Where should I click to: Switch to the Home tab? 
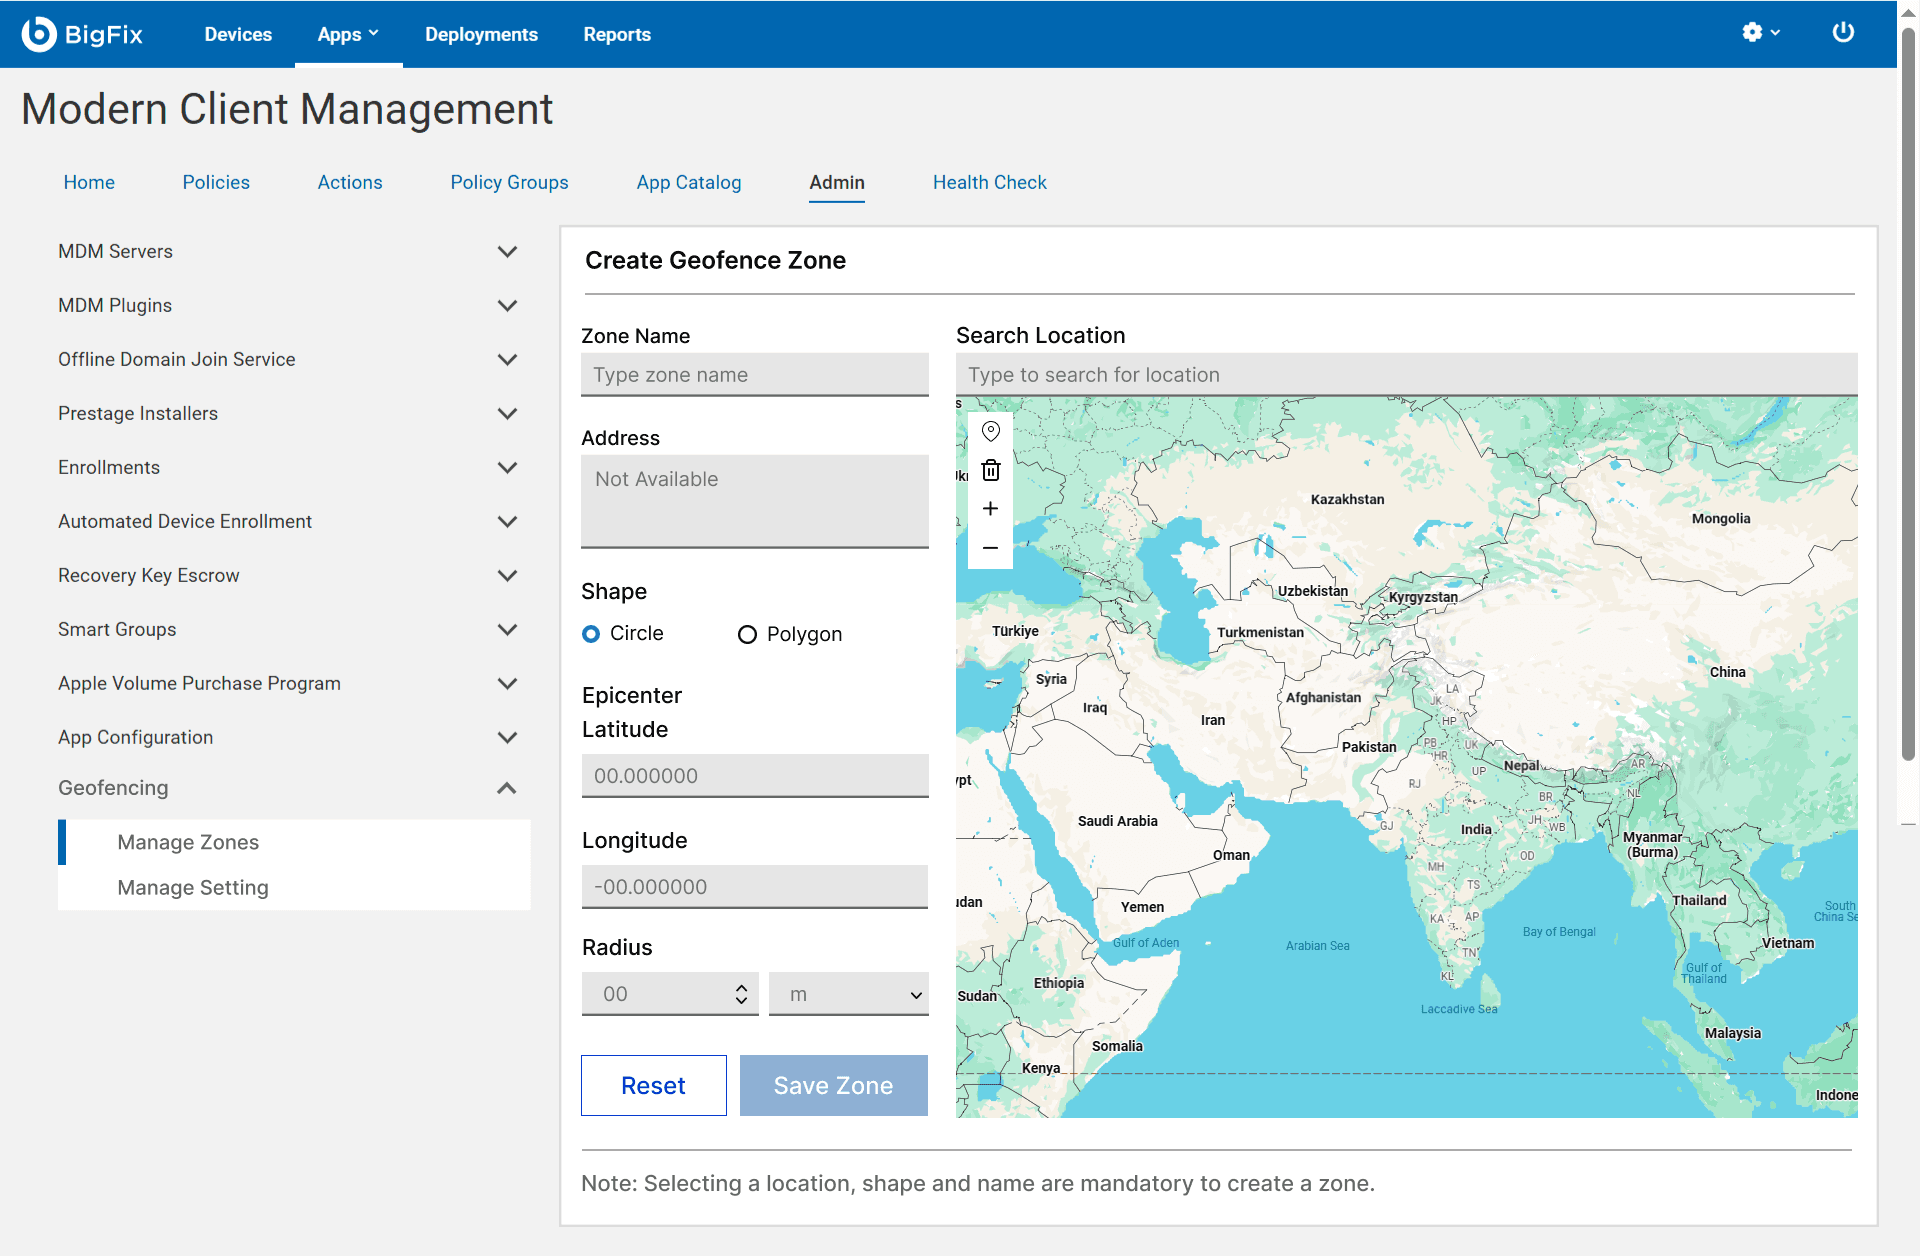(89, 182)
